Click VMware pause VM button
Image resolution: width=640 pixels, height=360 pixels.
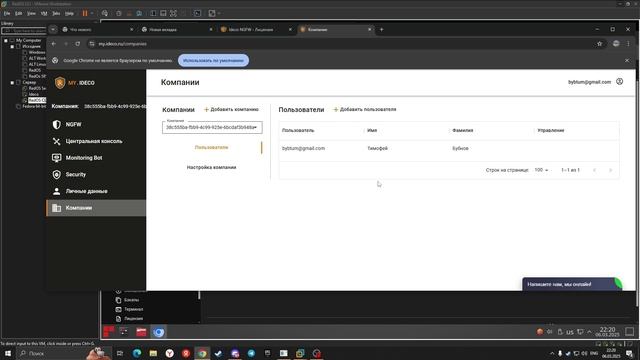tap(85, 13)
